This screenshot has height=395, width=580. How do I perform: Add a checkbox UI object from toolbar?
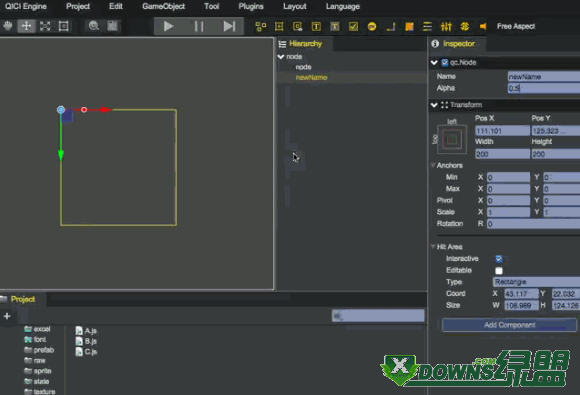(x=354, y=26)
